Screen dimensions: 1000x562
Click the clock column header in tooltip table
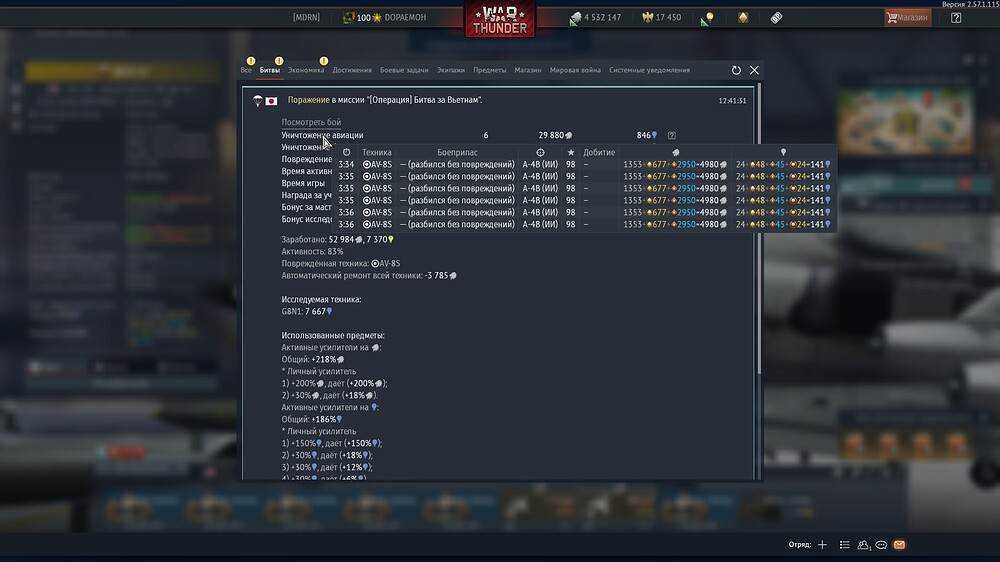coord(346,152)
